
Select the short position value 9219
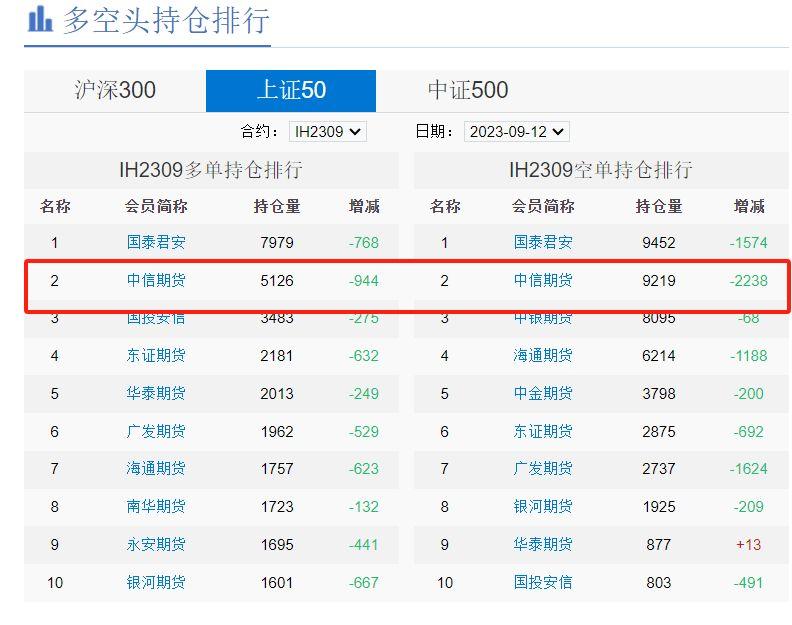pos(659,280)
